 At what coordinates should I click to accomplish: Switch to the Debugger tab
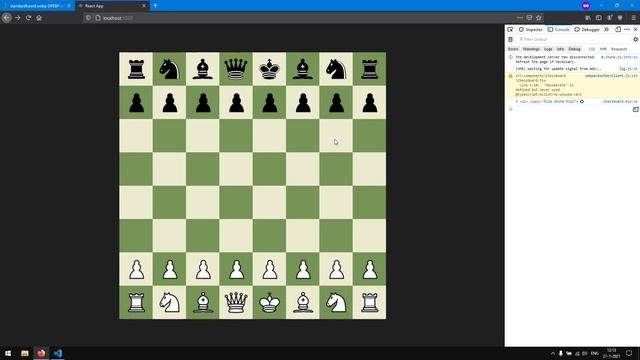587,29
